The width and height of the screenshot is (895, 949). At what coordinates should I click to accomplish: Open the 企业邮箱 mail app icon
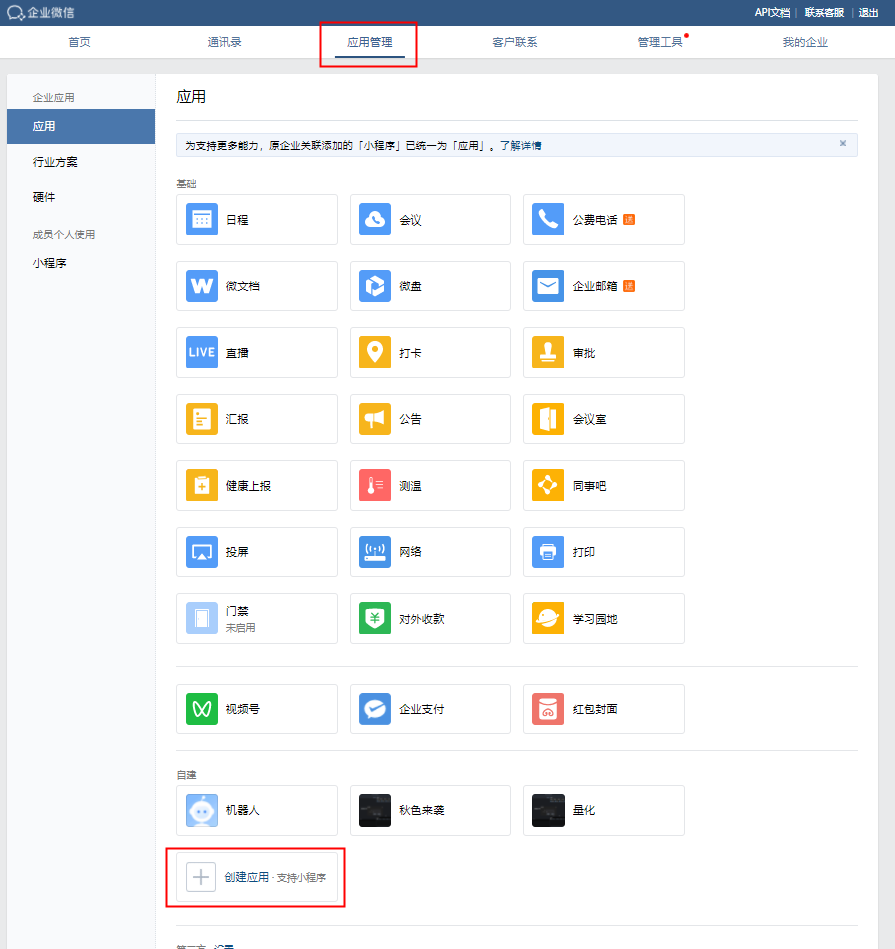point(548,286)
